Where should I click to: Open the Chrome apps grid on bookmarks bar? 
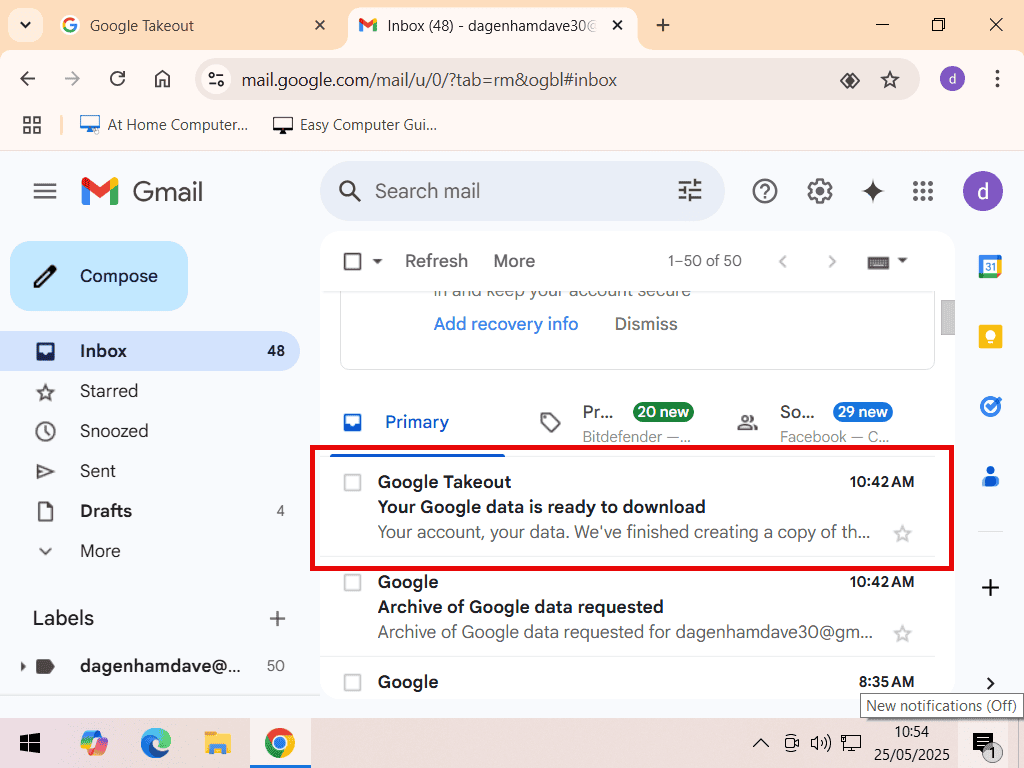[31, 125]
